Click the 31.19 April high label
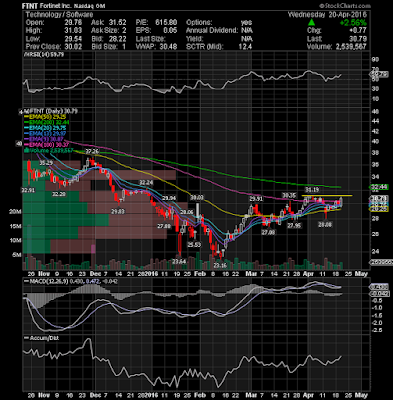The image size is (393, 400). pyautogui.click(x=312, y=190)
